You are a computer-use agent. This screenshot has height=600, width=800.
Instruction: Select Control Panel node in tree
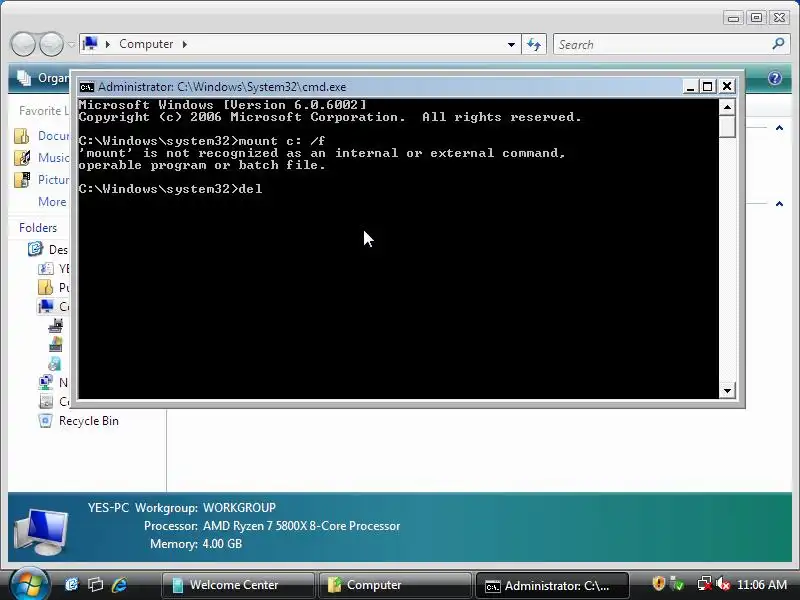point(54,402)
